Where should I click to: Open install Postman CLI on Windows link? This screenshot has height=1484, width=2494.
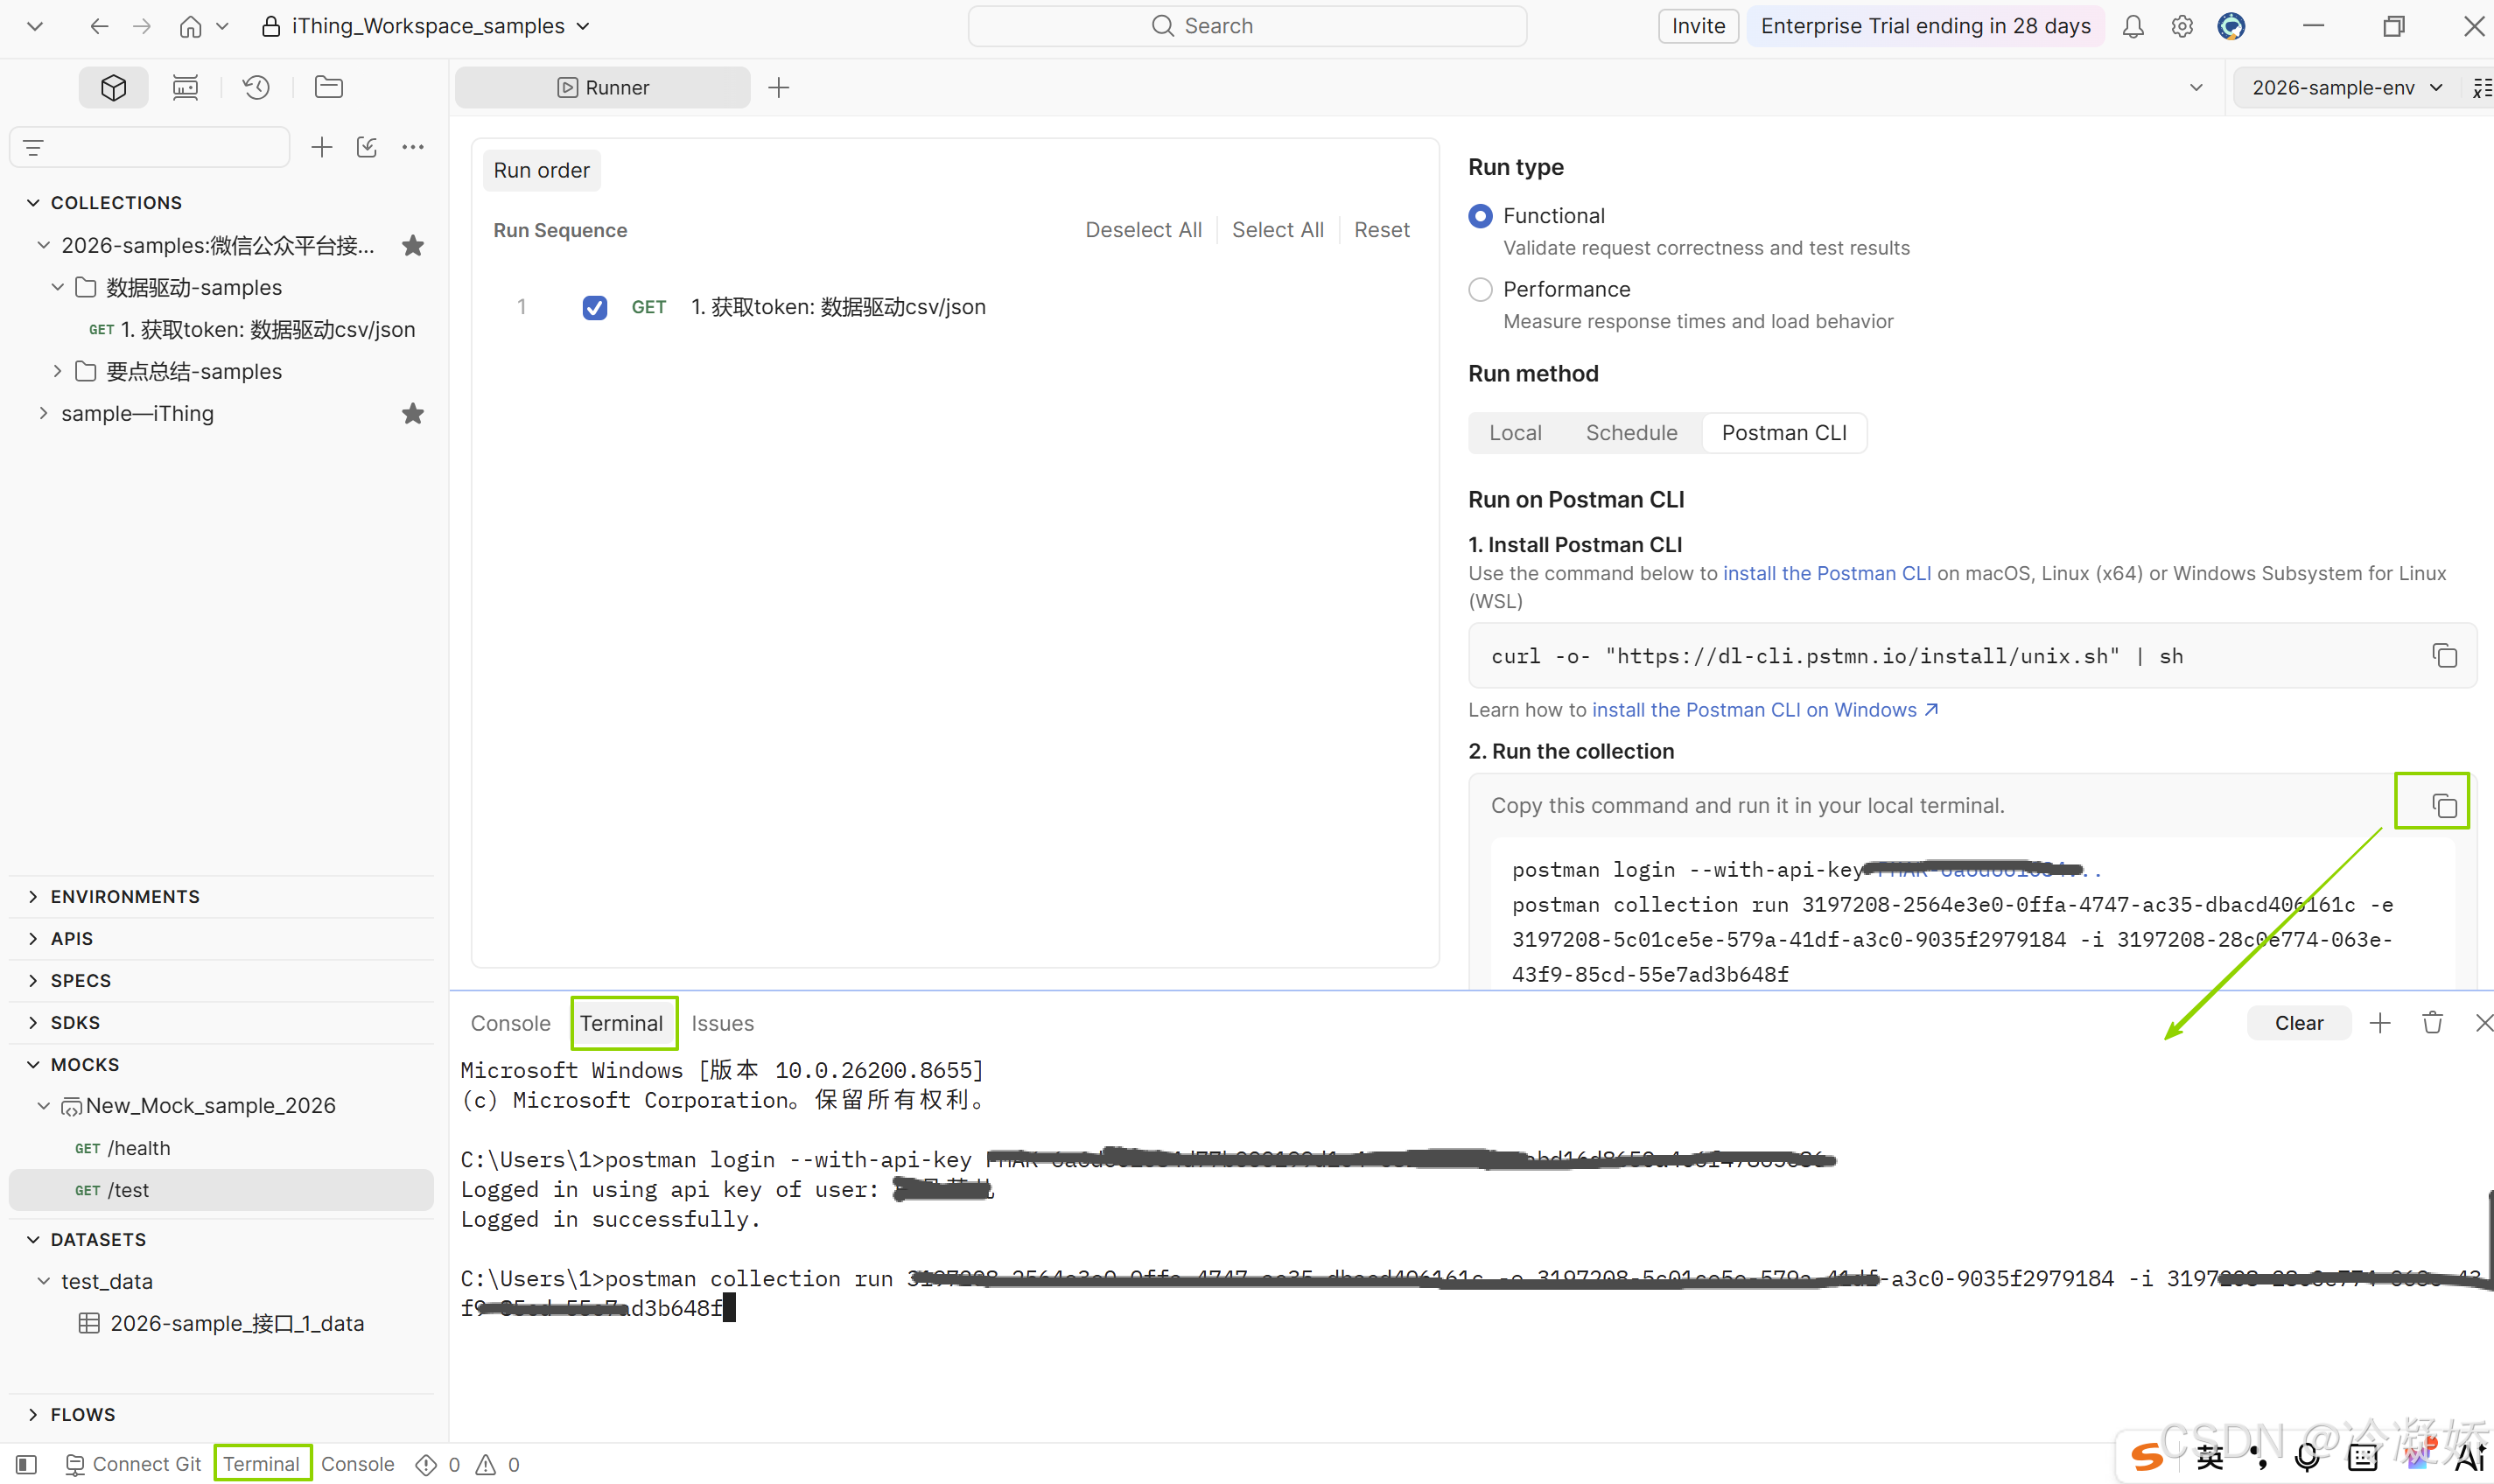[1765, 710]
